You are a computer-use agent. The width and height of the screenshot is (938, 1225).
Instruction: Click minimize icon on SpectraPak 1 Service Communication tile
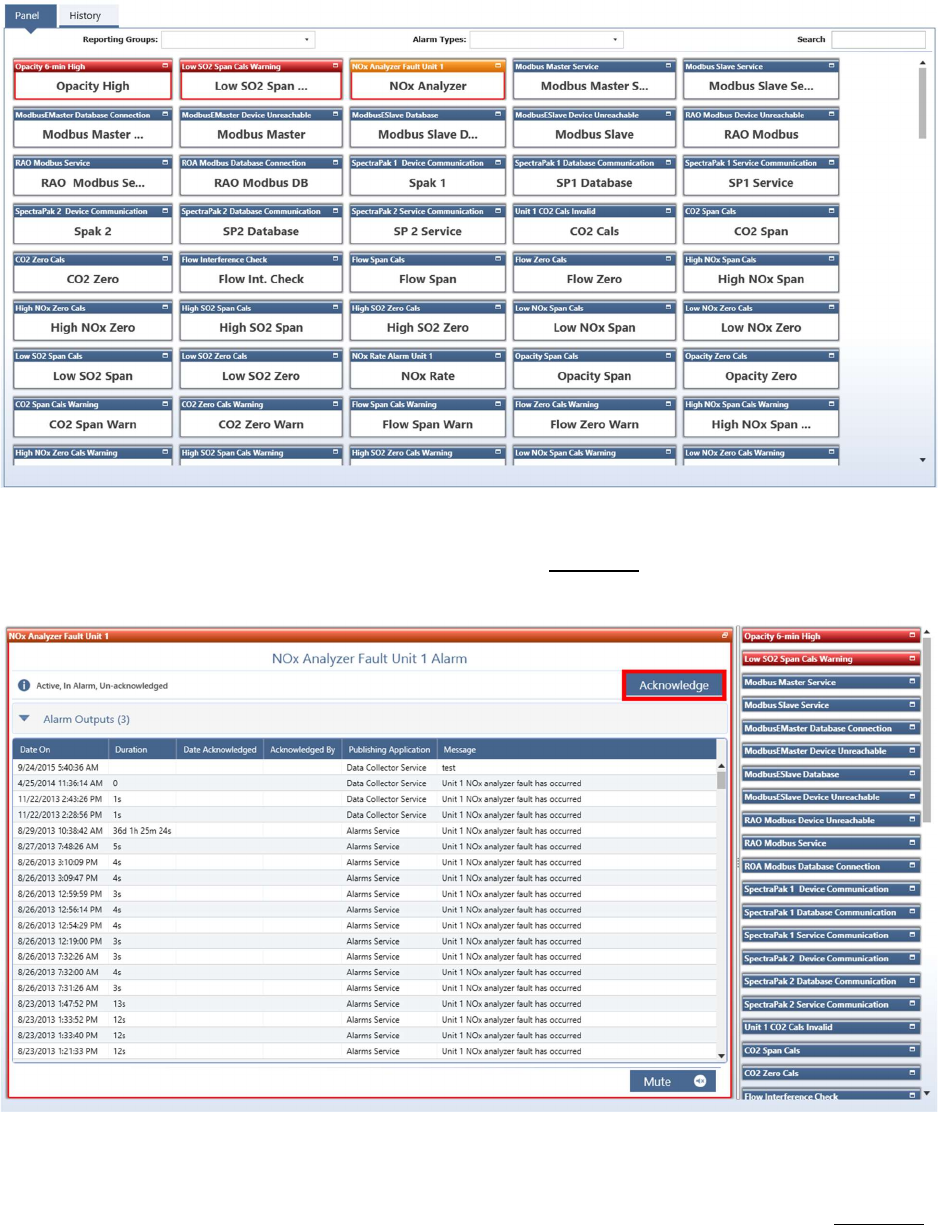832,163
